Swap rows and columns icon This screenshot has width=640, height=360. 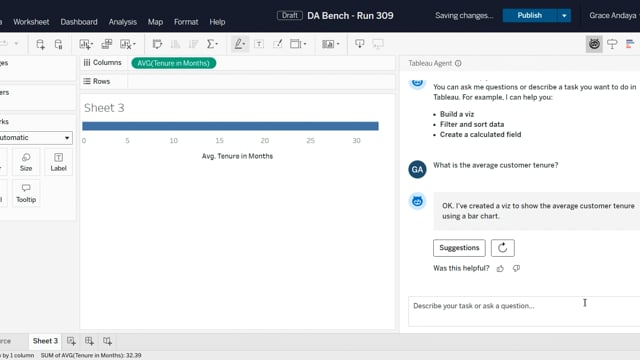157,44
